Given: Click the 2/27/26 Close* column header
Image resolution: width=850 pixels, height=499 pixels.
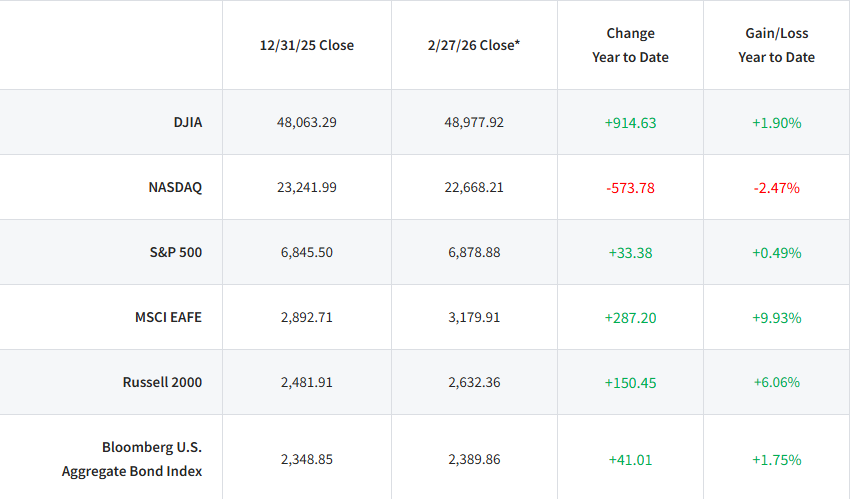Looking at the screenshot, I should (474, 46).
